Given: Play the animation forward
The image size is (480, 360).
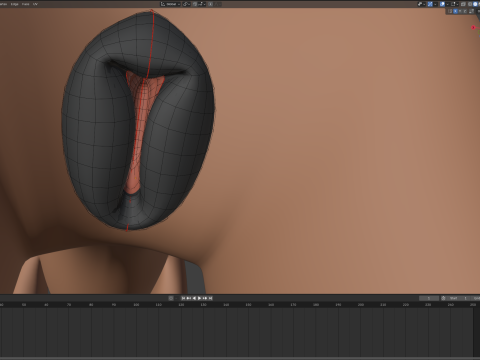Looking at the screenshot, I should tap(199, 298).
